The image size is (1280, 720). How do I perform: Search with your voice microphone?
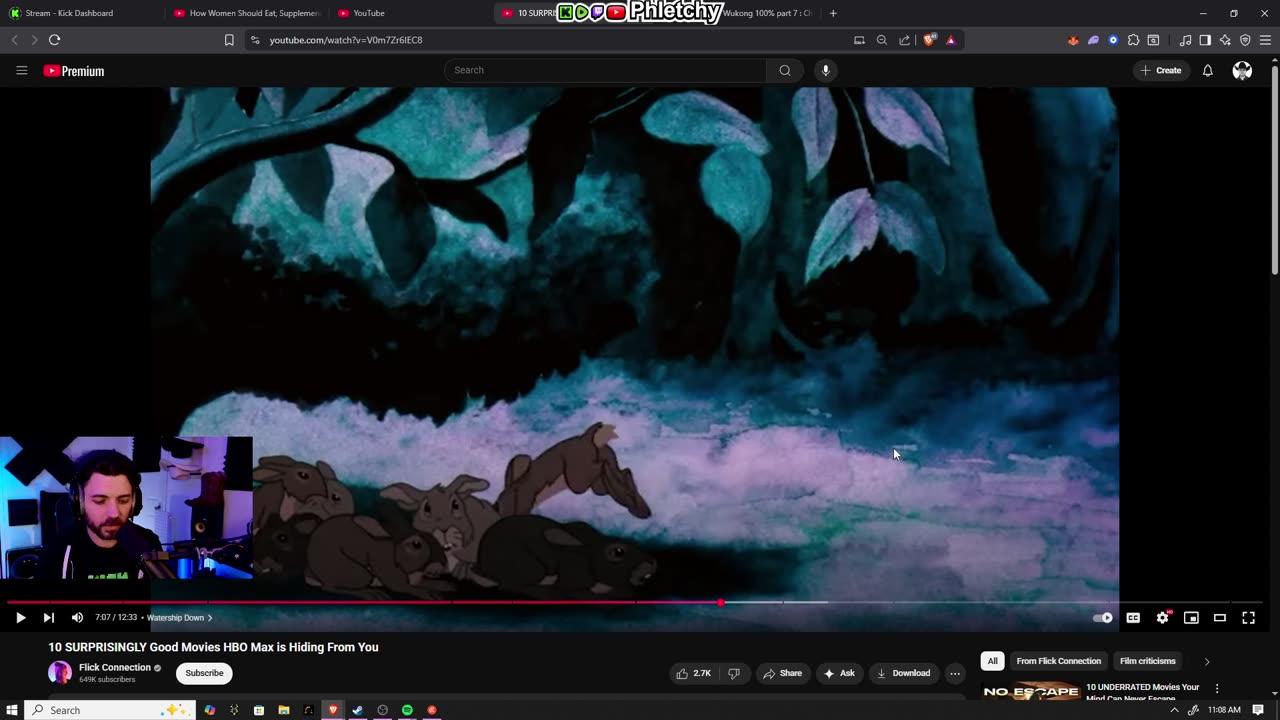(825, 70)
